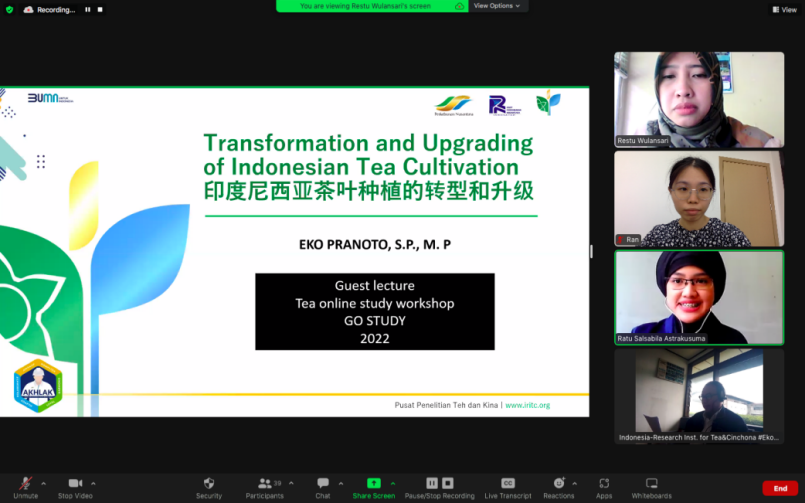Viewport: 805px width, 503px height.
Task: Open Whiteboards from the toolbar
Action: [x=651, y=484]
